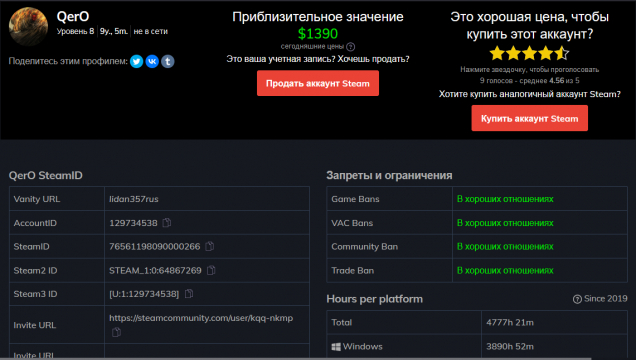Copy the AccountID value

(x=167, y=223)
